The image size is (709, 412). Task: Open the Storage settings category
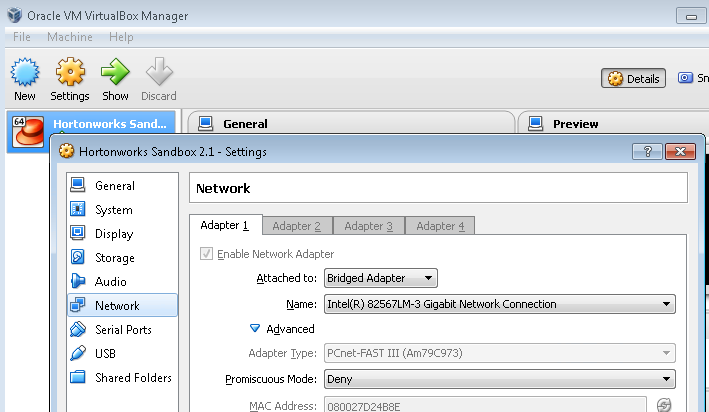pos(122,257)
